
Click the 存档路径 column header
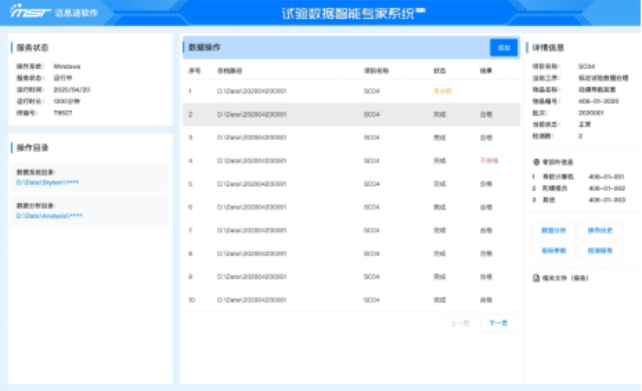pyautogui.click(x=230, y=71)
